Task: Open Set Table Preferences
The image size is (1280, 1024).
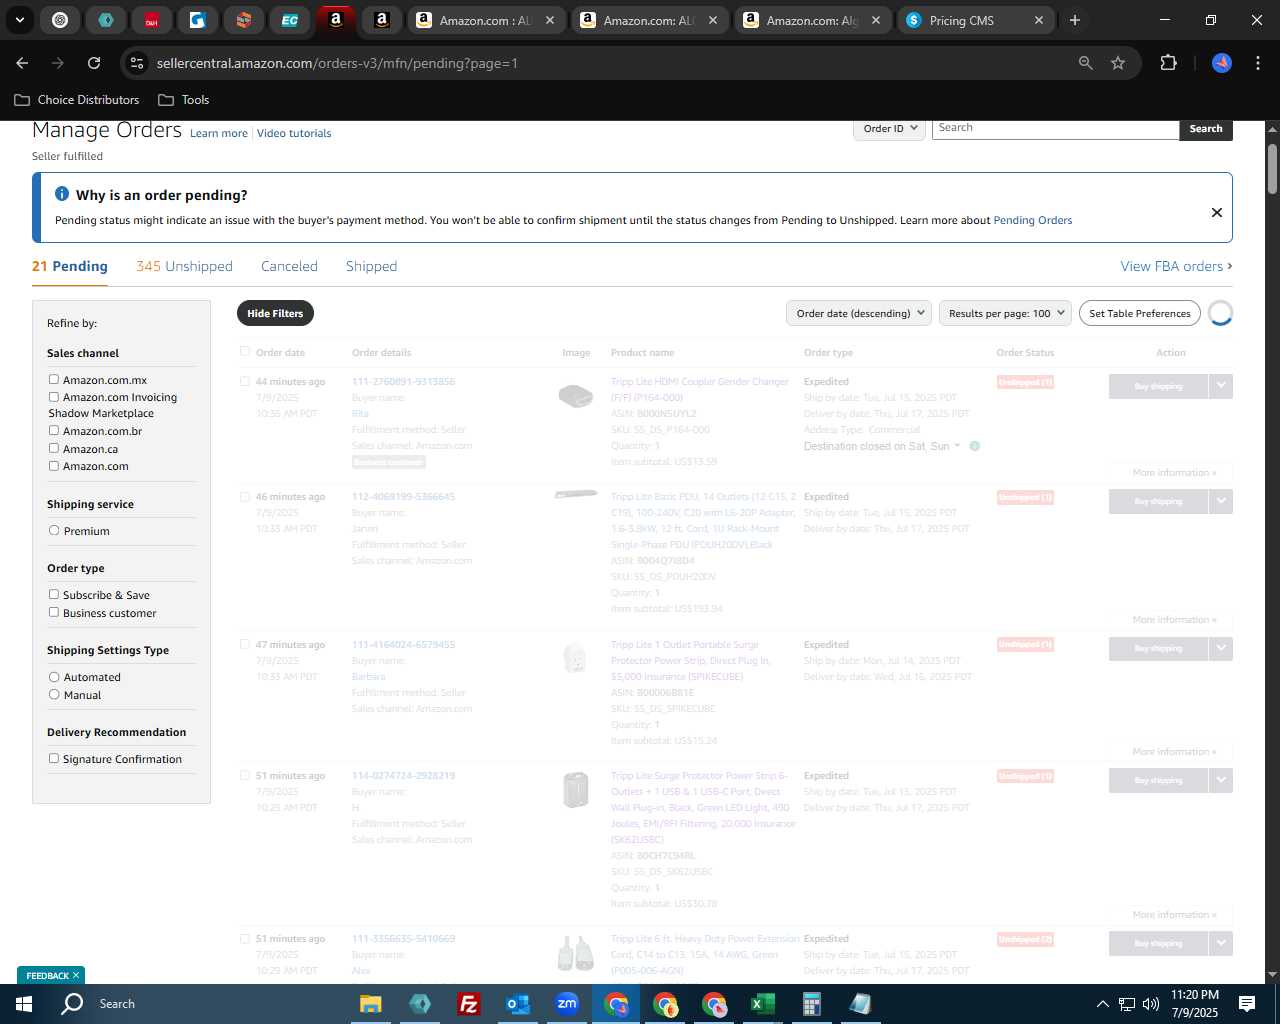Action: [x=1140, y=313]
